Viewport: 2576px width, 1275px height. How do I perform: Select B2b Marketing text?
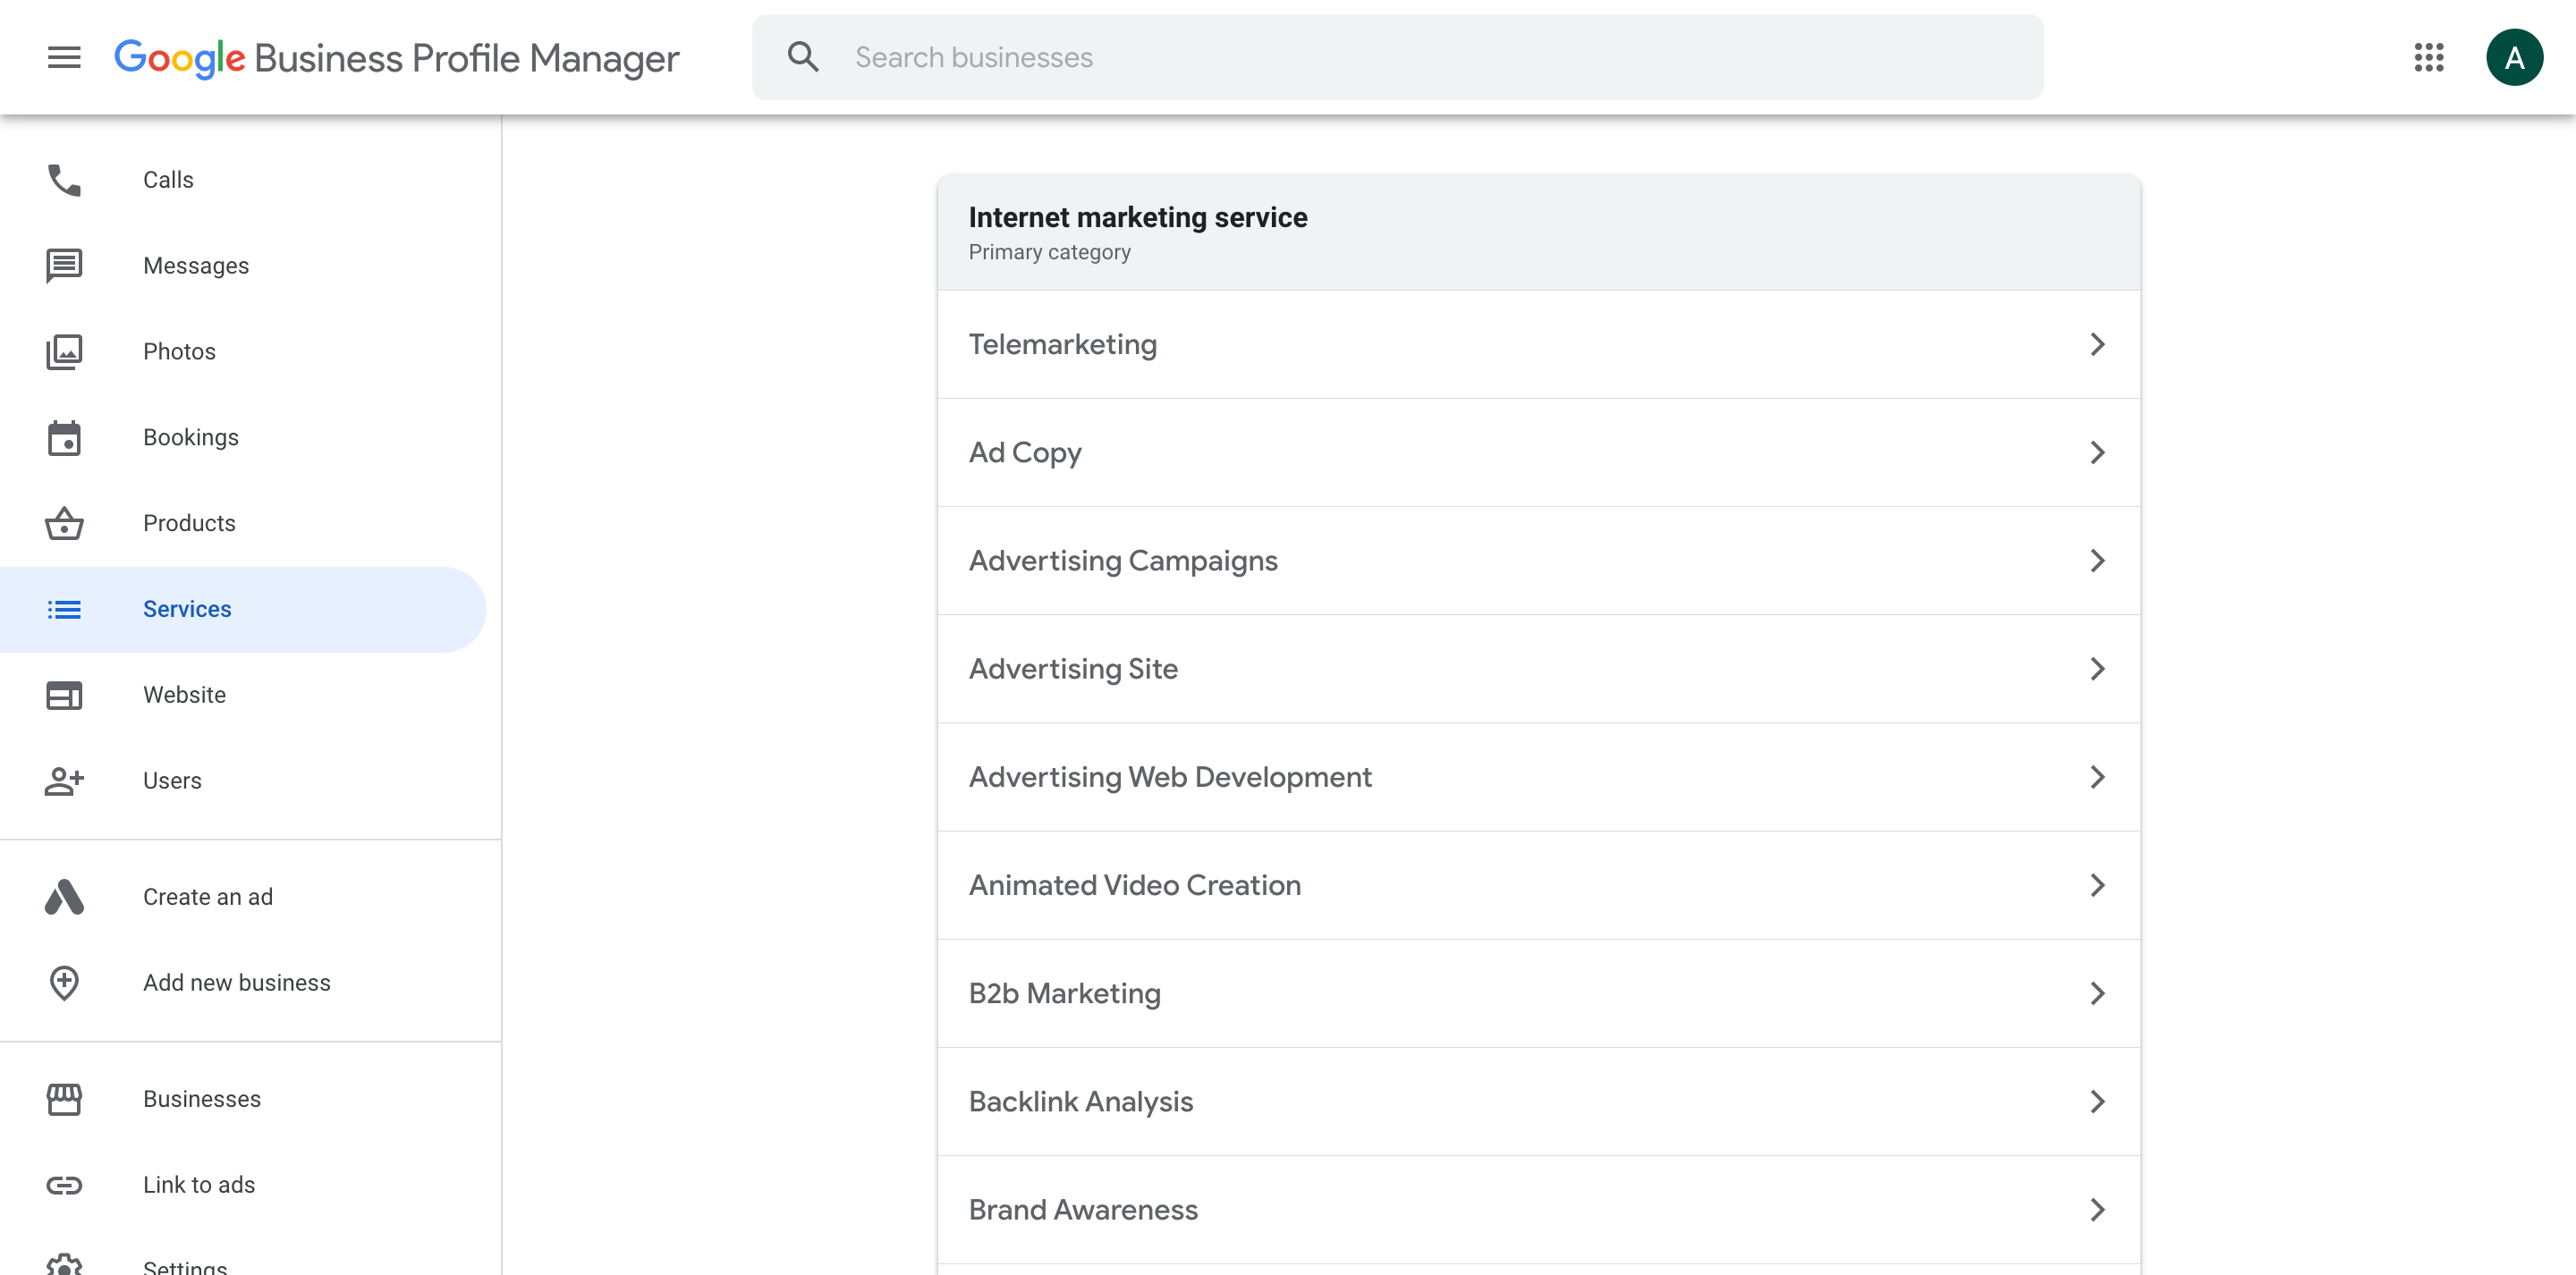1064,994
